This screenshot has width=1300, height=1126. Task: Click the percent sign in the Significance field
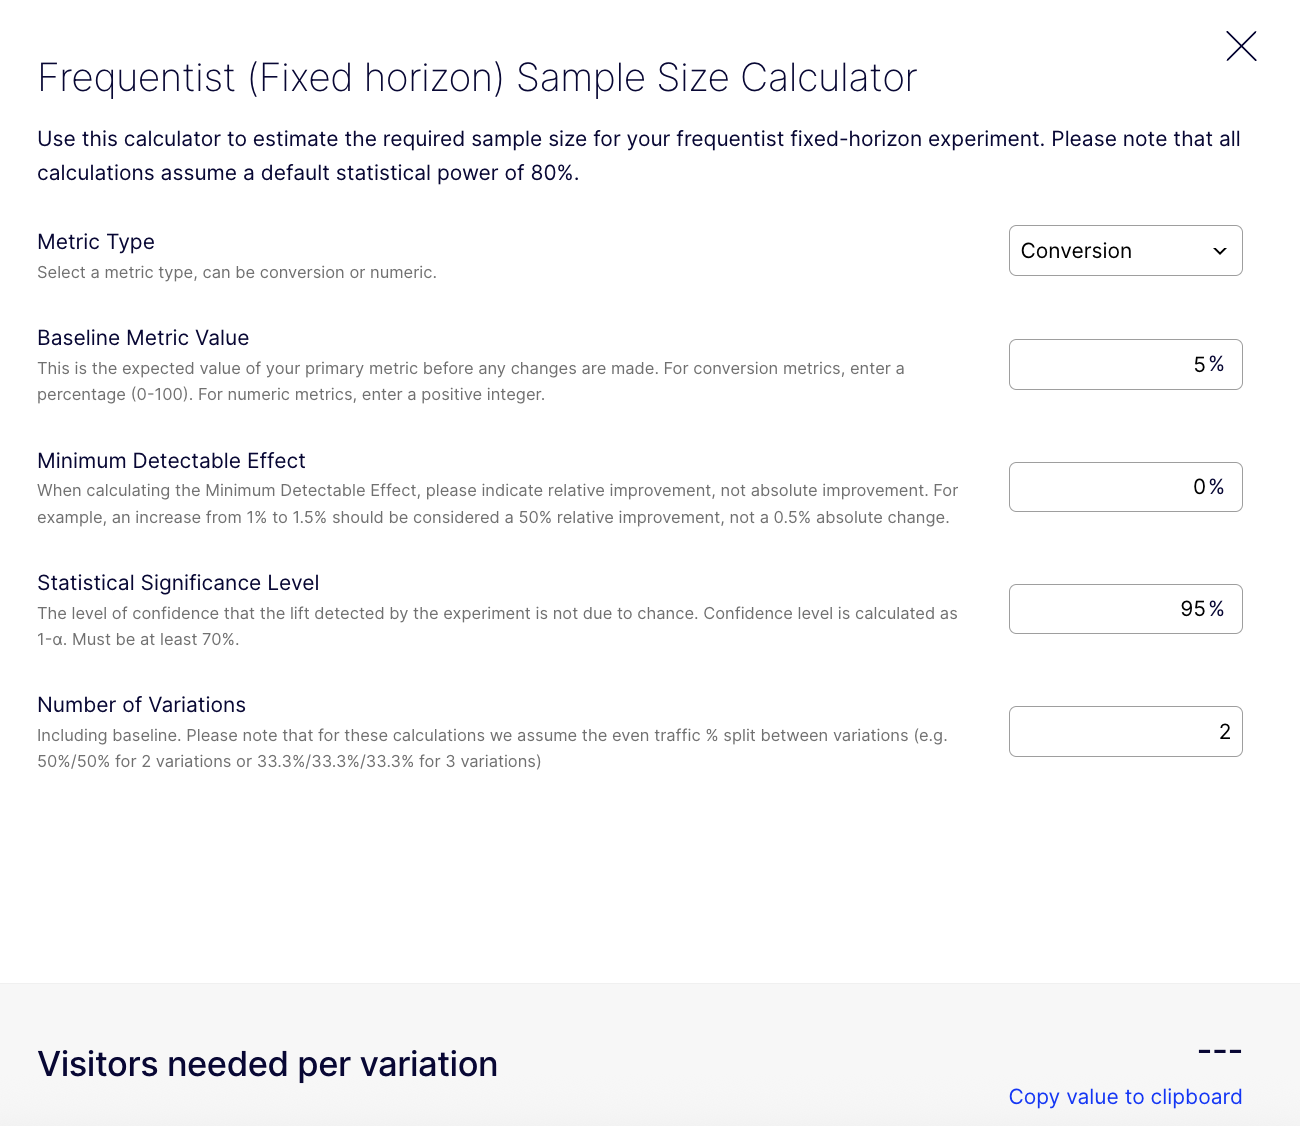[x=1217, y=609]
